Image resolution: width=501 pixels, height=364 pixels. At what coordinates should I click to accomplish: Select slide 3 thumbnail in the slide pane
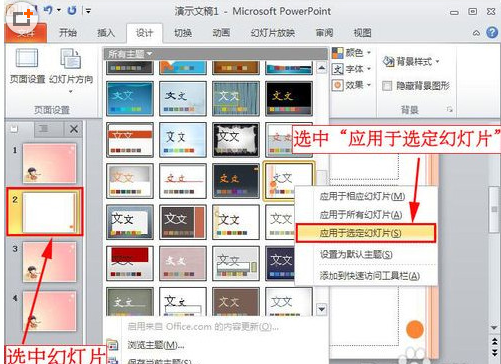tap(49, 262)
